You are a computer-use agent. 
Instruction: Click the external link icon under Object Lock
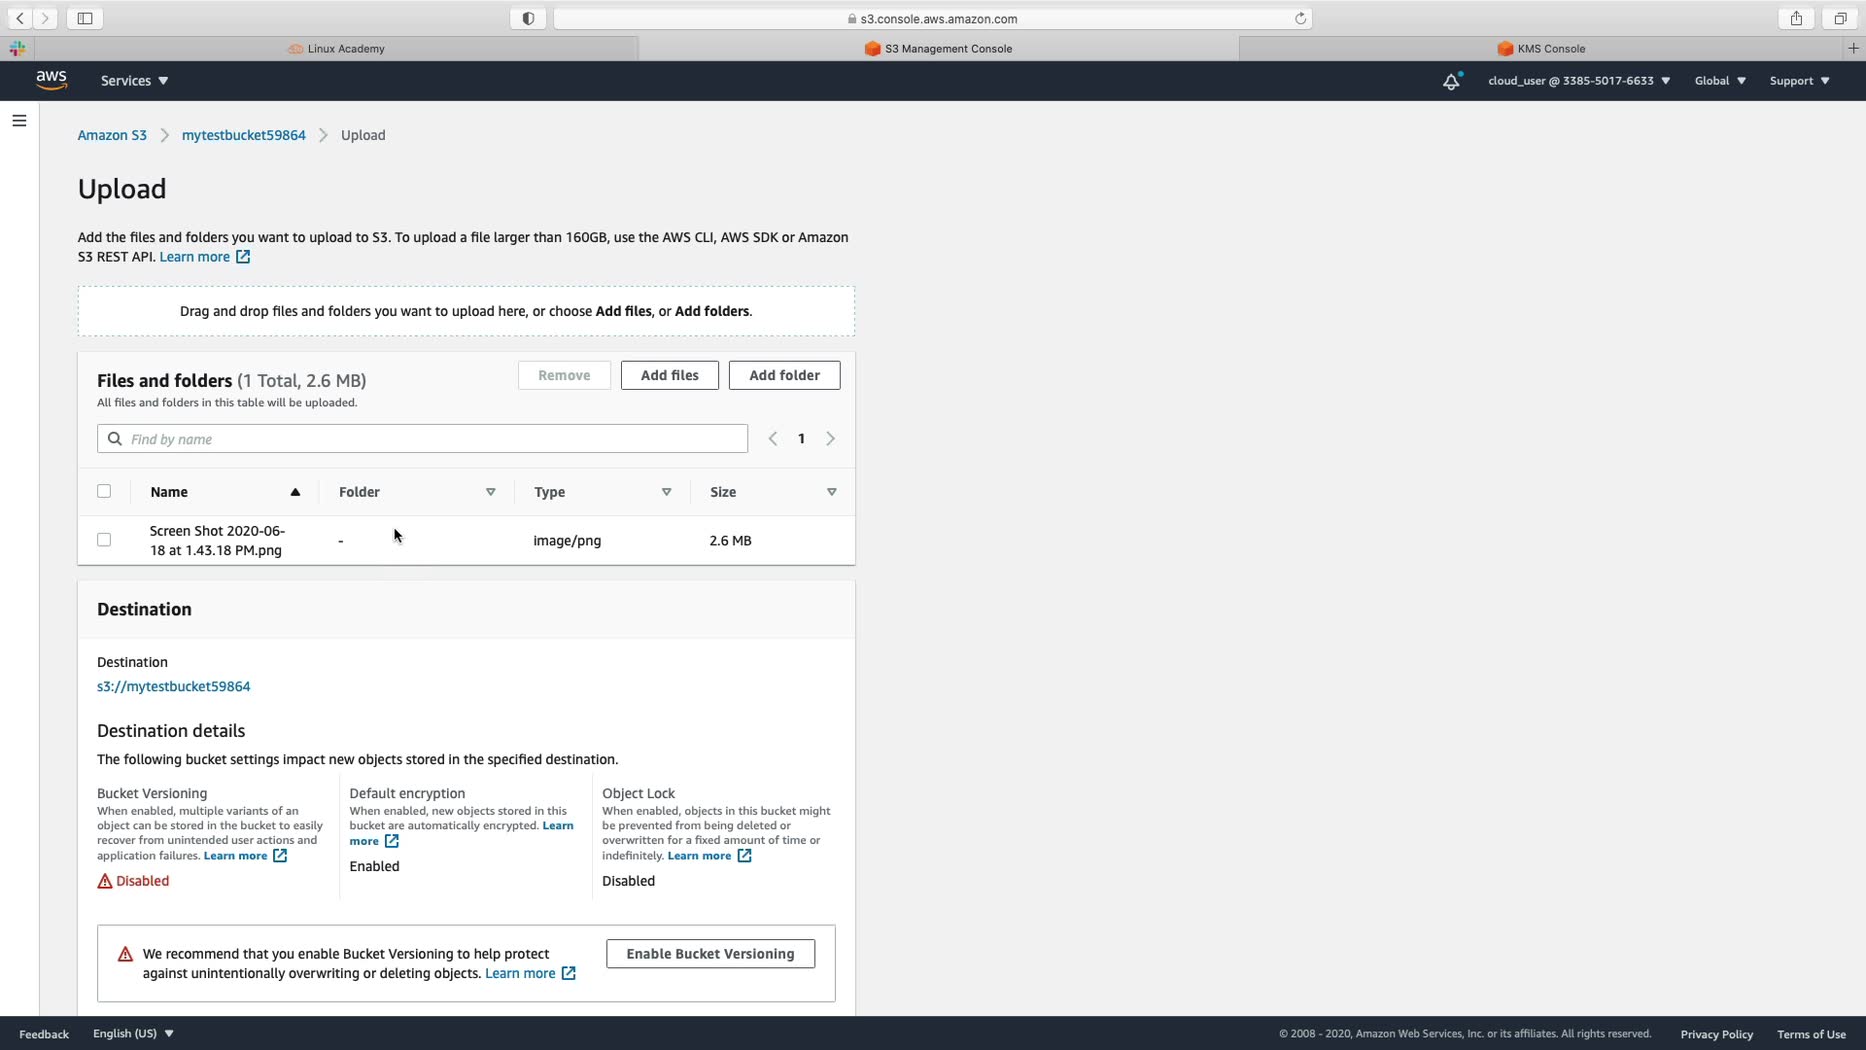[744, 856]
